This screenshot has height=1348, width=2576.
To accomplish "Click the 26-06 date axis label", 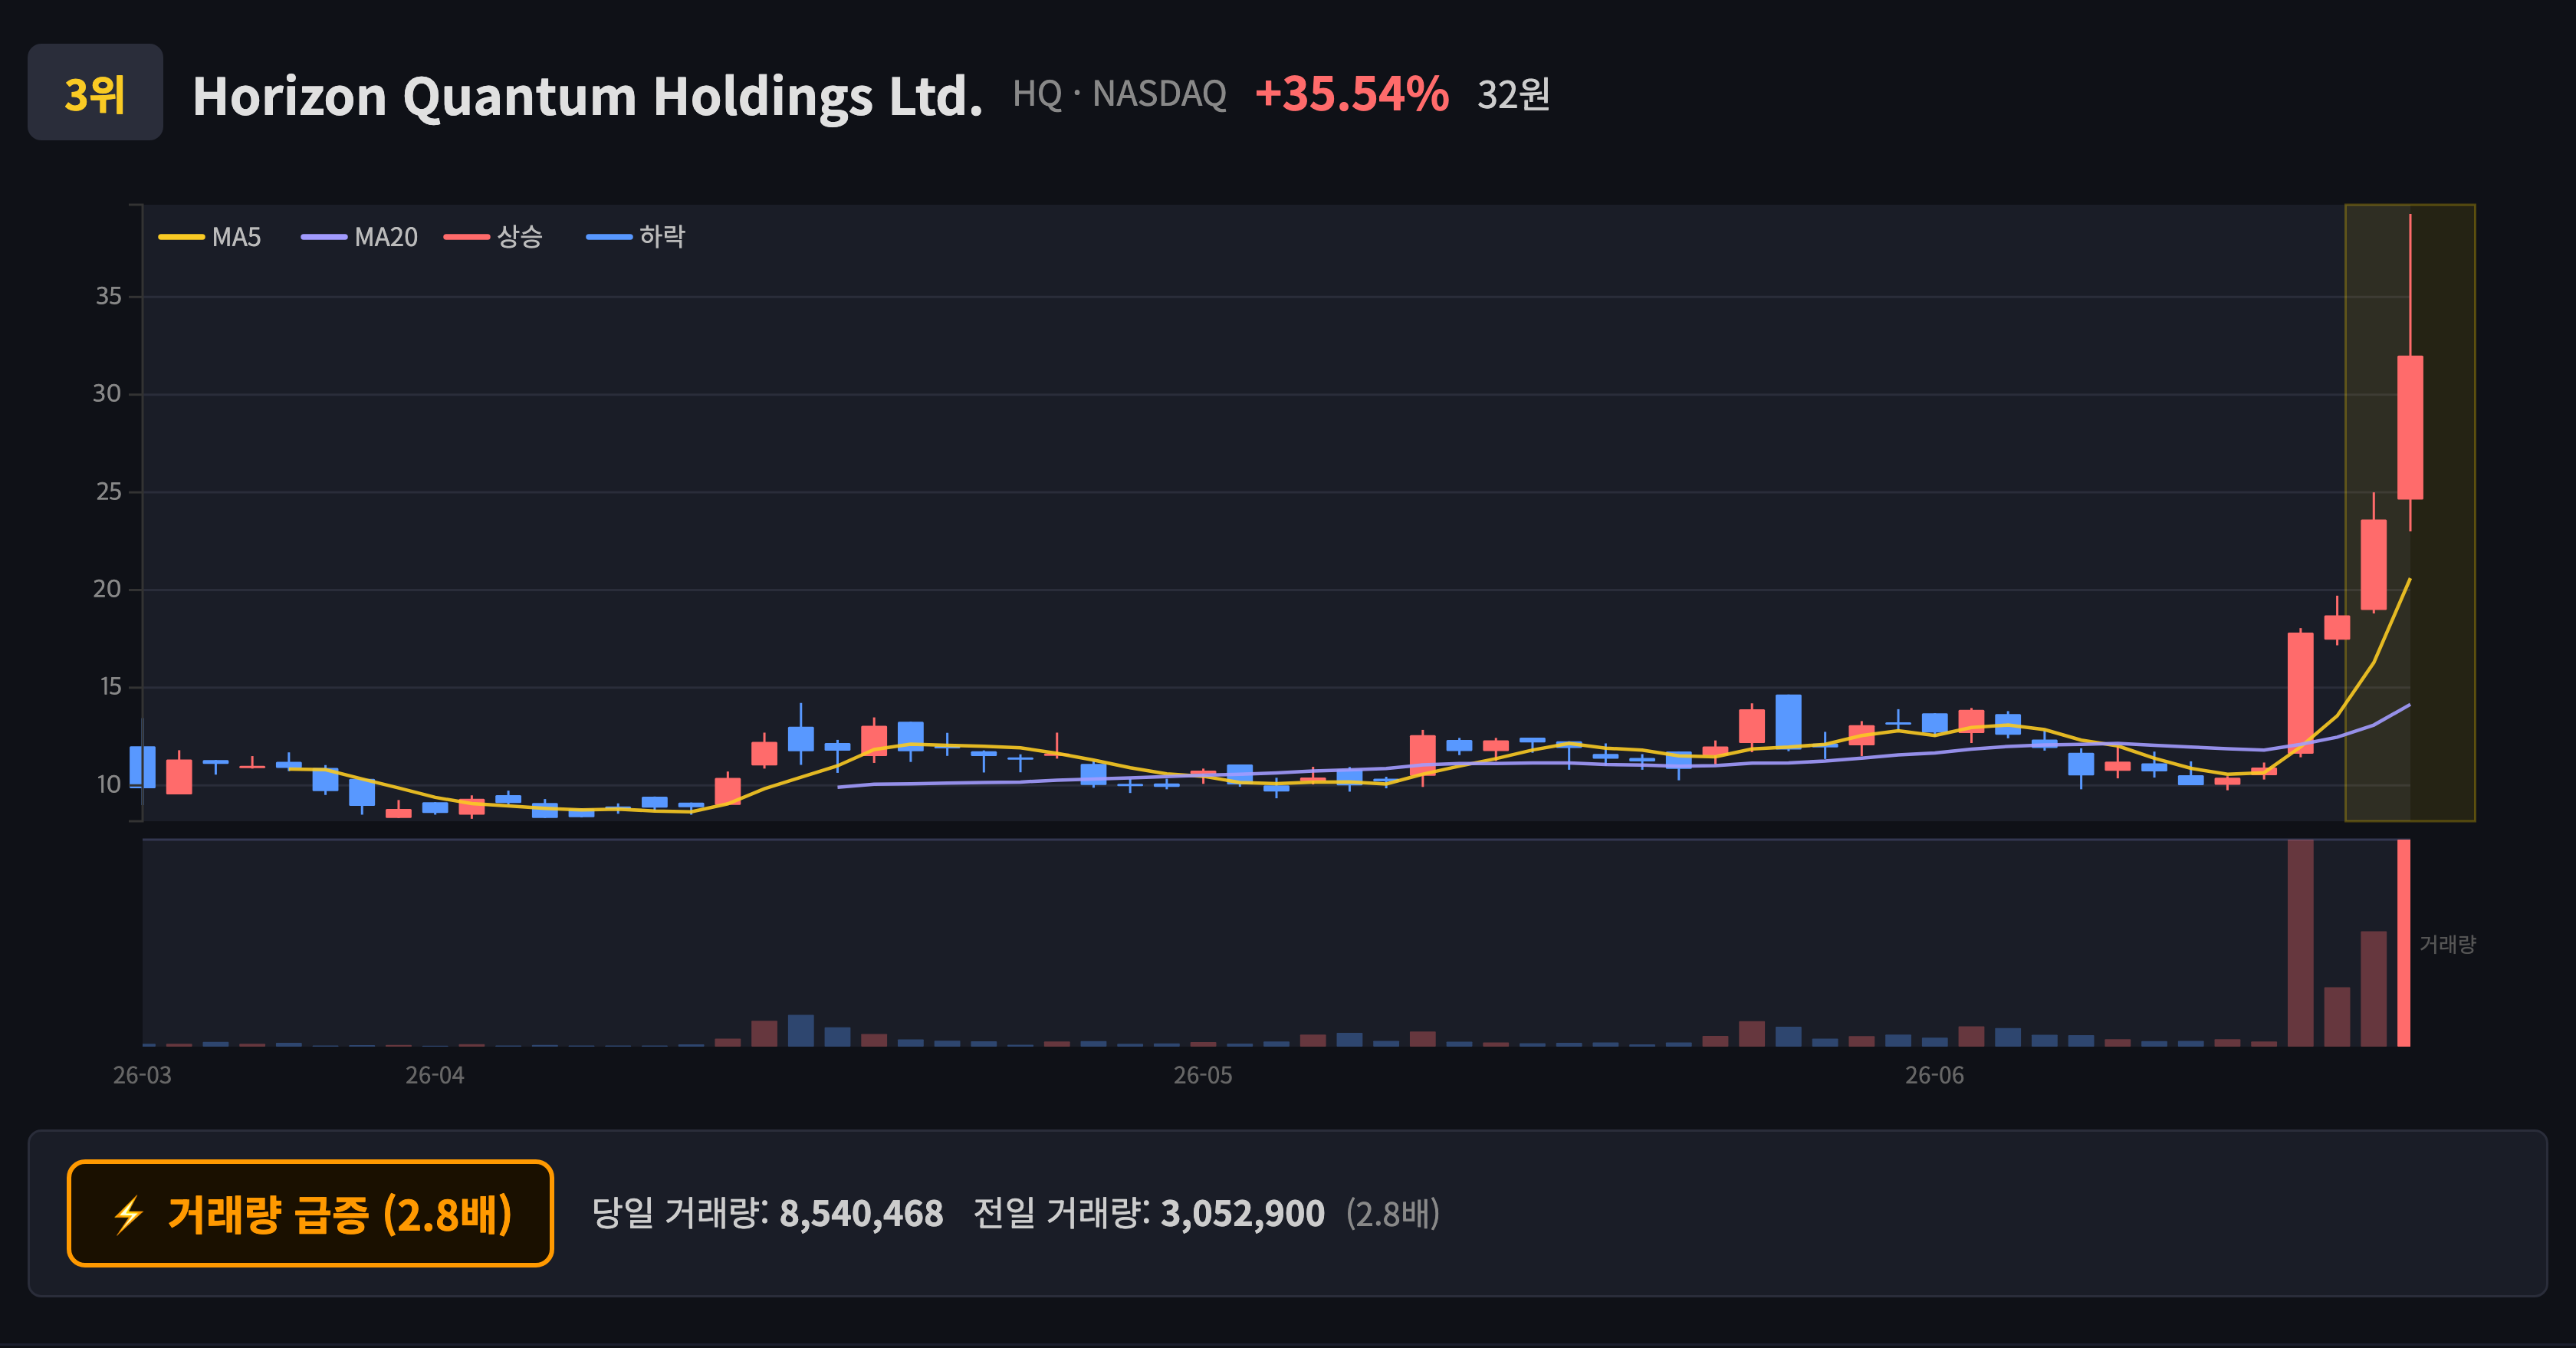I will tap(1934, 1076).
